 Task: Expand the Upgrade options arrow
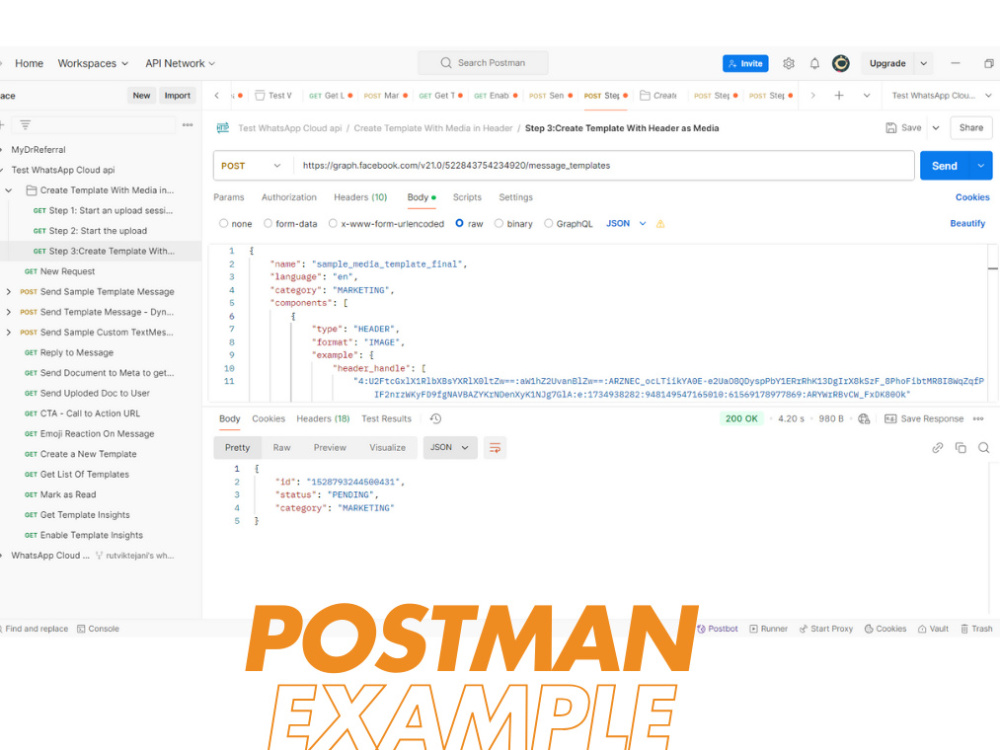pos(923,63)
